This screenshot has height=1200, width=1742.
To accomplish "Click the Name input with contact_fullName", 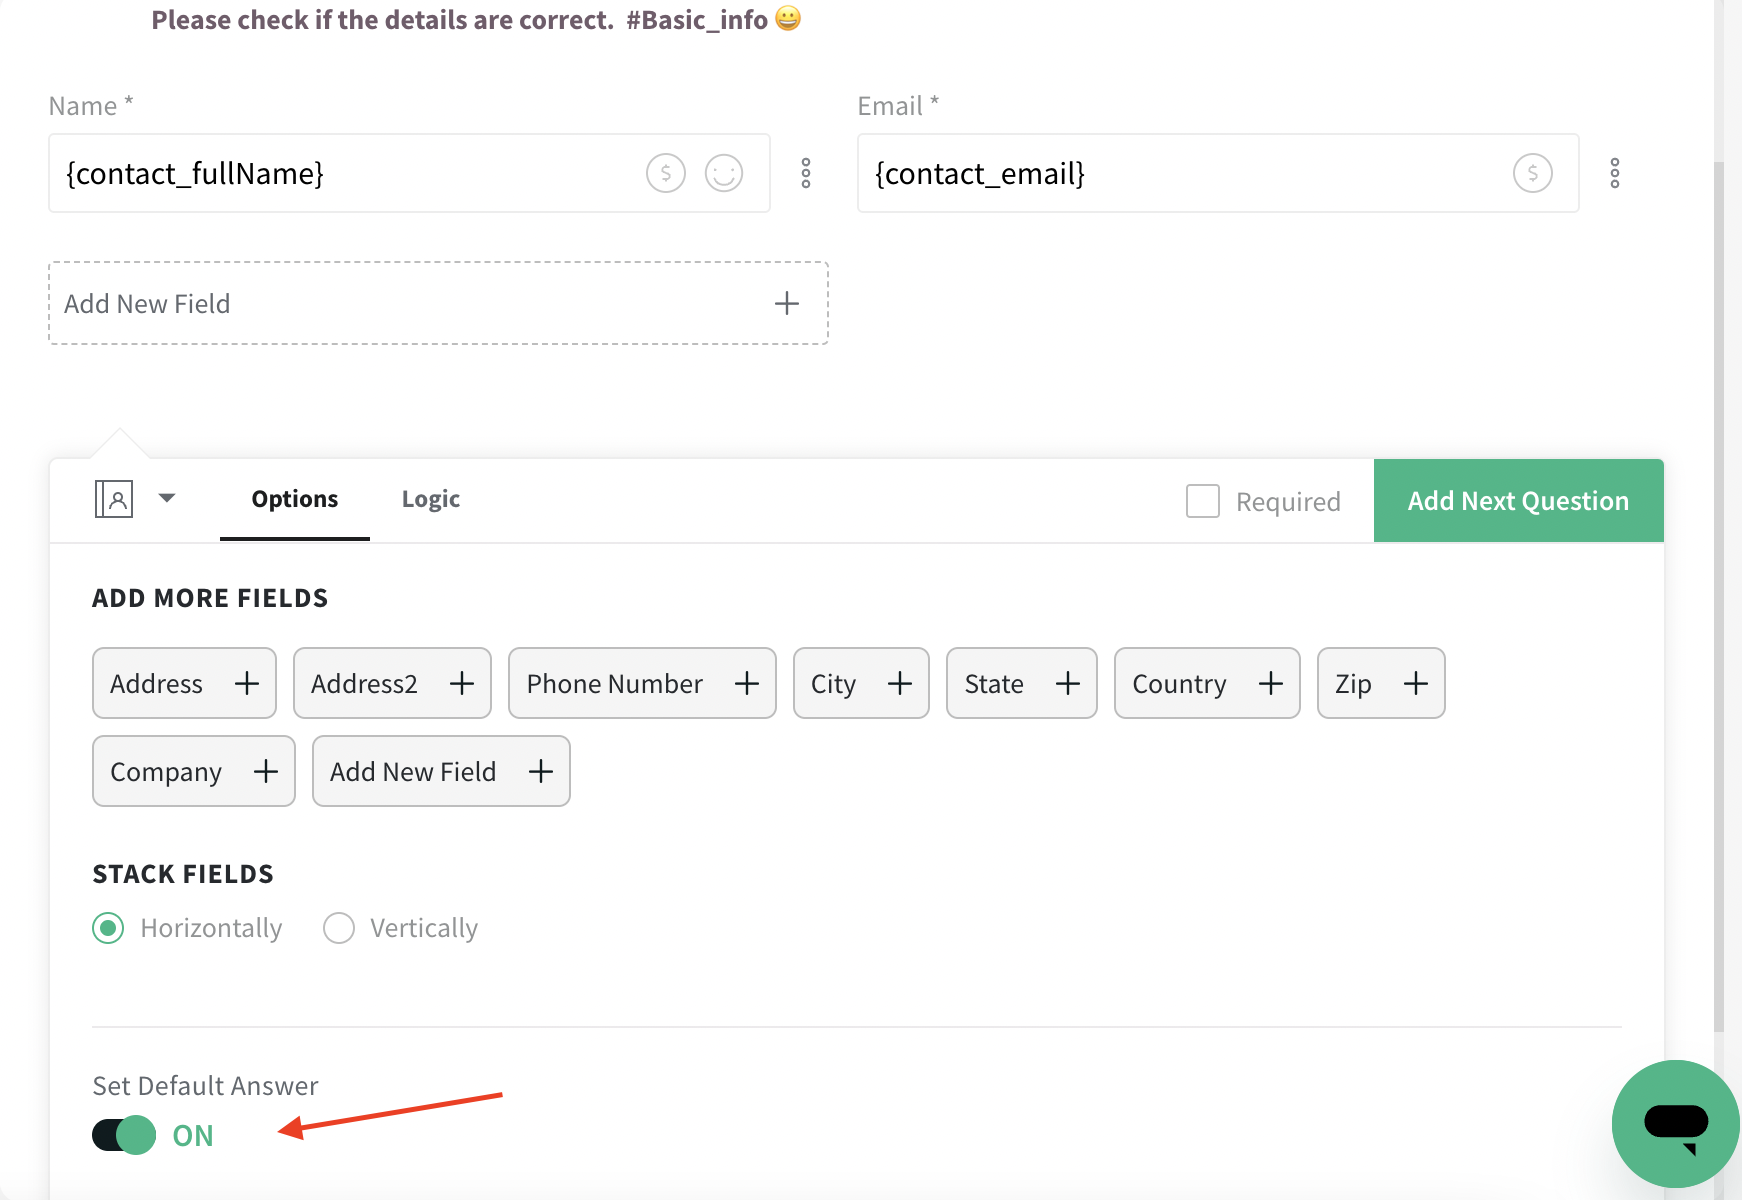I will coord(409,173).
